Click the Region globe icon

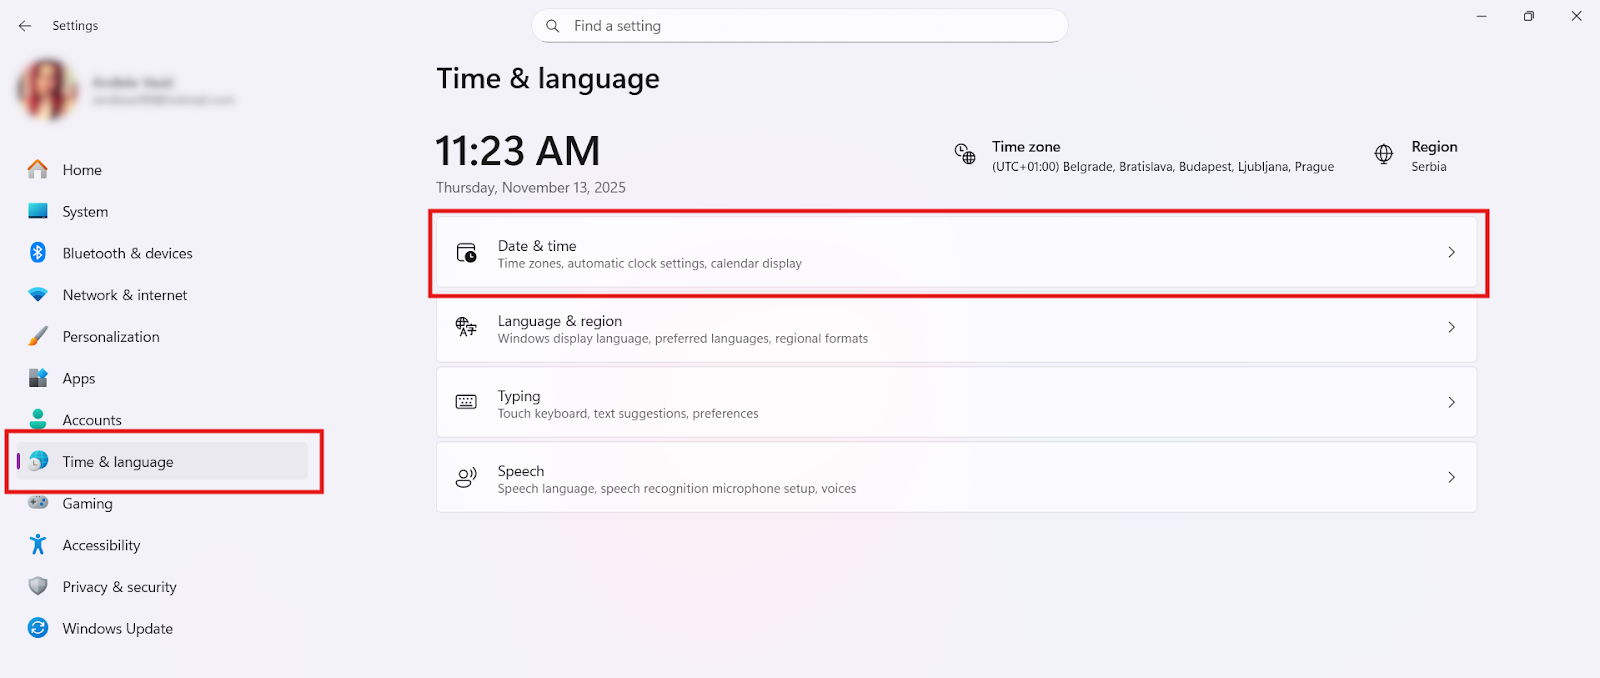click(x=1384, y=154)
